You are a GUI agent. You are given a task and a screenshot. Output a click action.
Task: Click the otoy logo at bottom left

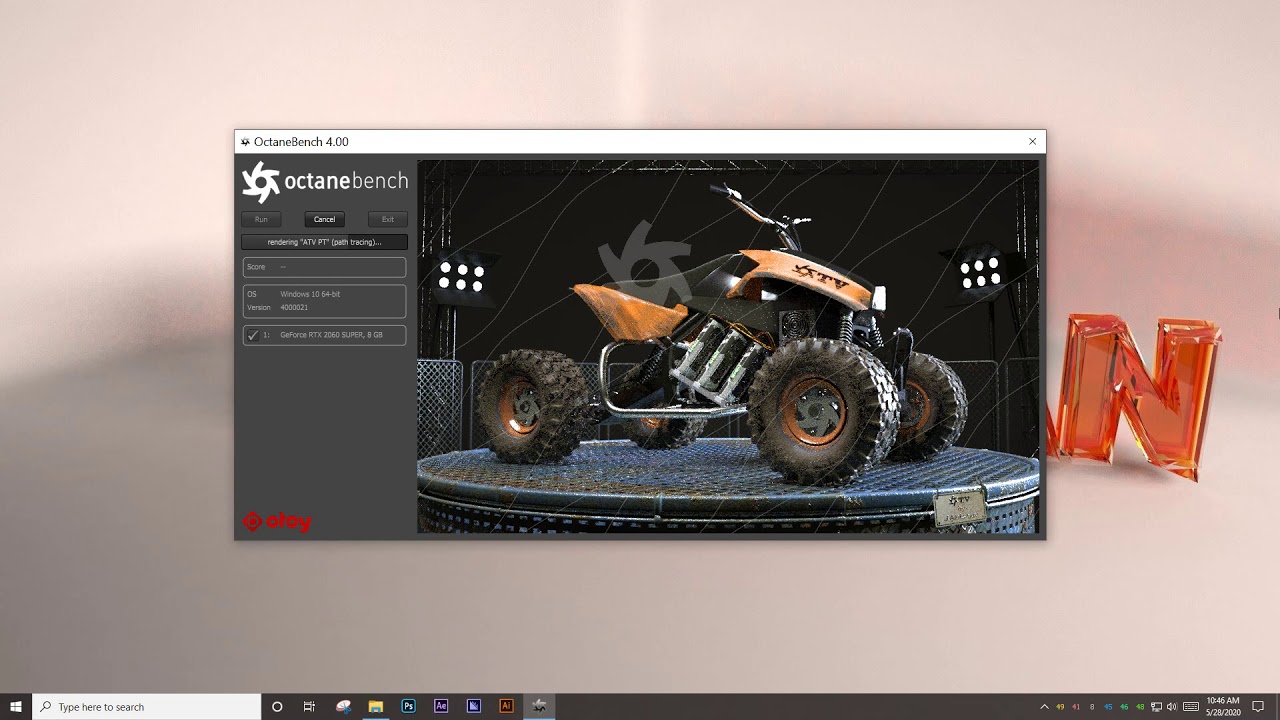pos(277,521)
